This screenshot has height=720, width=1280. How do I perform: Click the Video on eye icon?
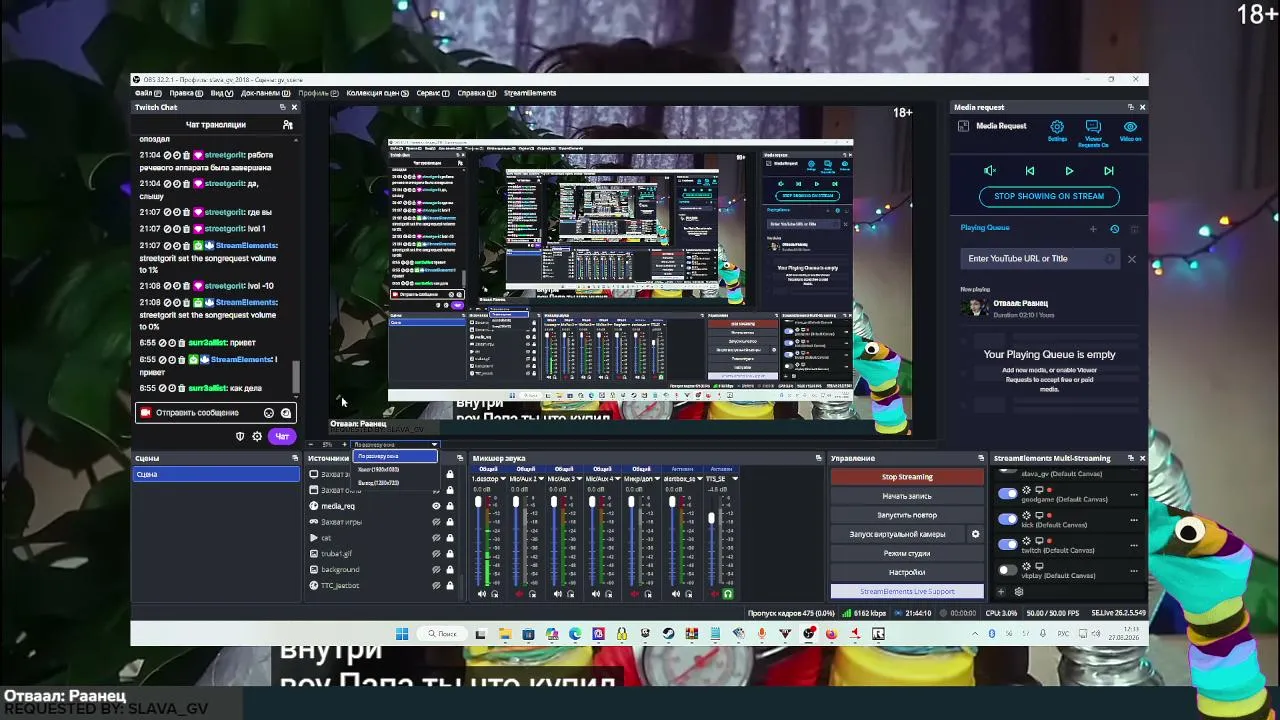1130,127
